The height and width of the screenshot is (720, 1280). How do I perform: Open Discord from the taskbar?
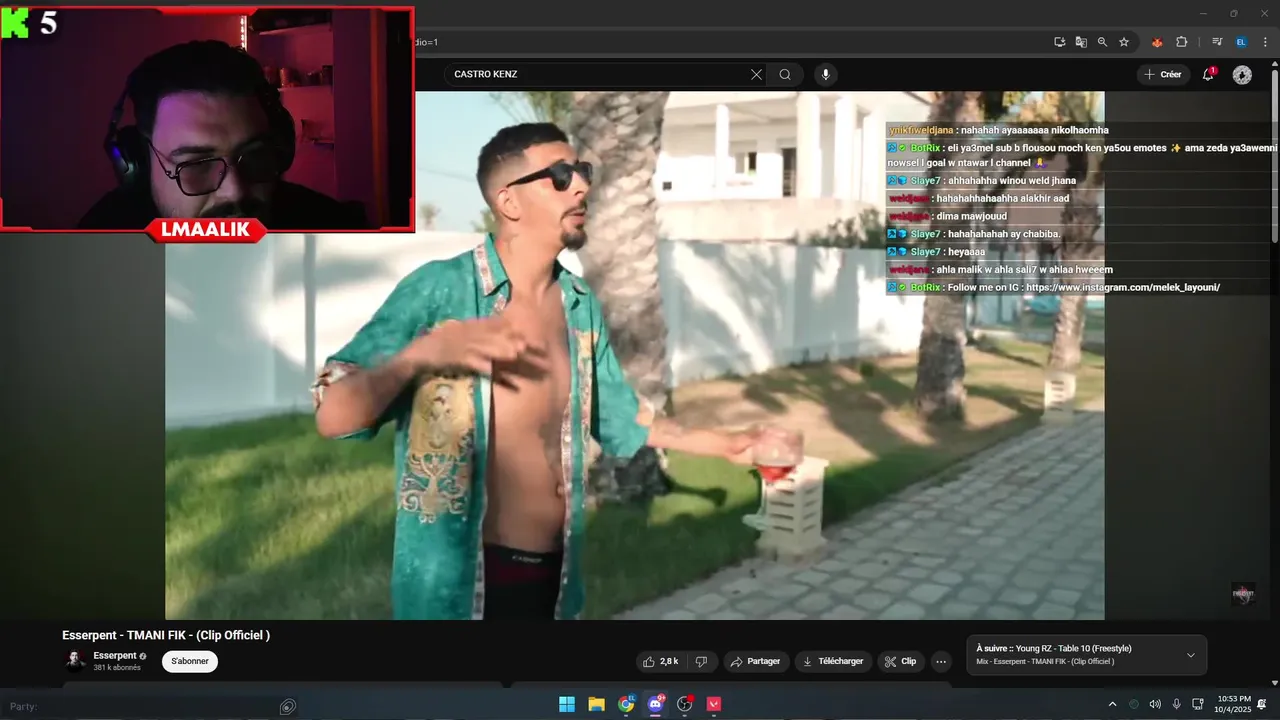[x=656, y=704]
